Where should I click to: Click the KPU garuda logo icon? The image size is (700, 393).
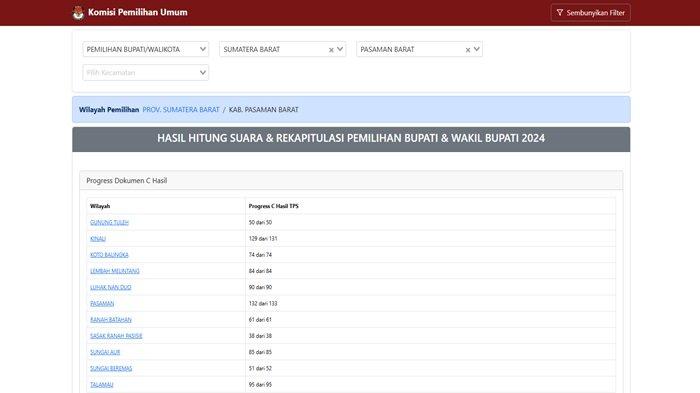click(x=78, y=13)
